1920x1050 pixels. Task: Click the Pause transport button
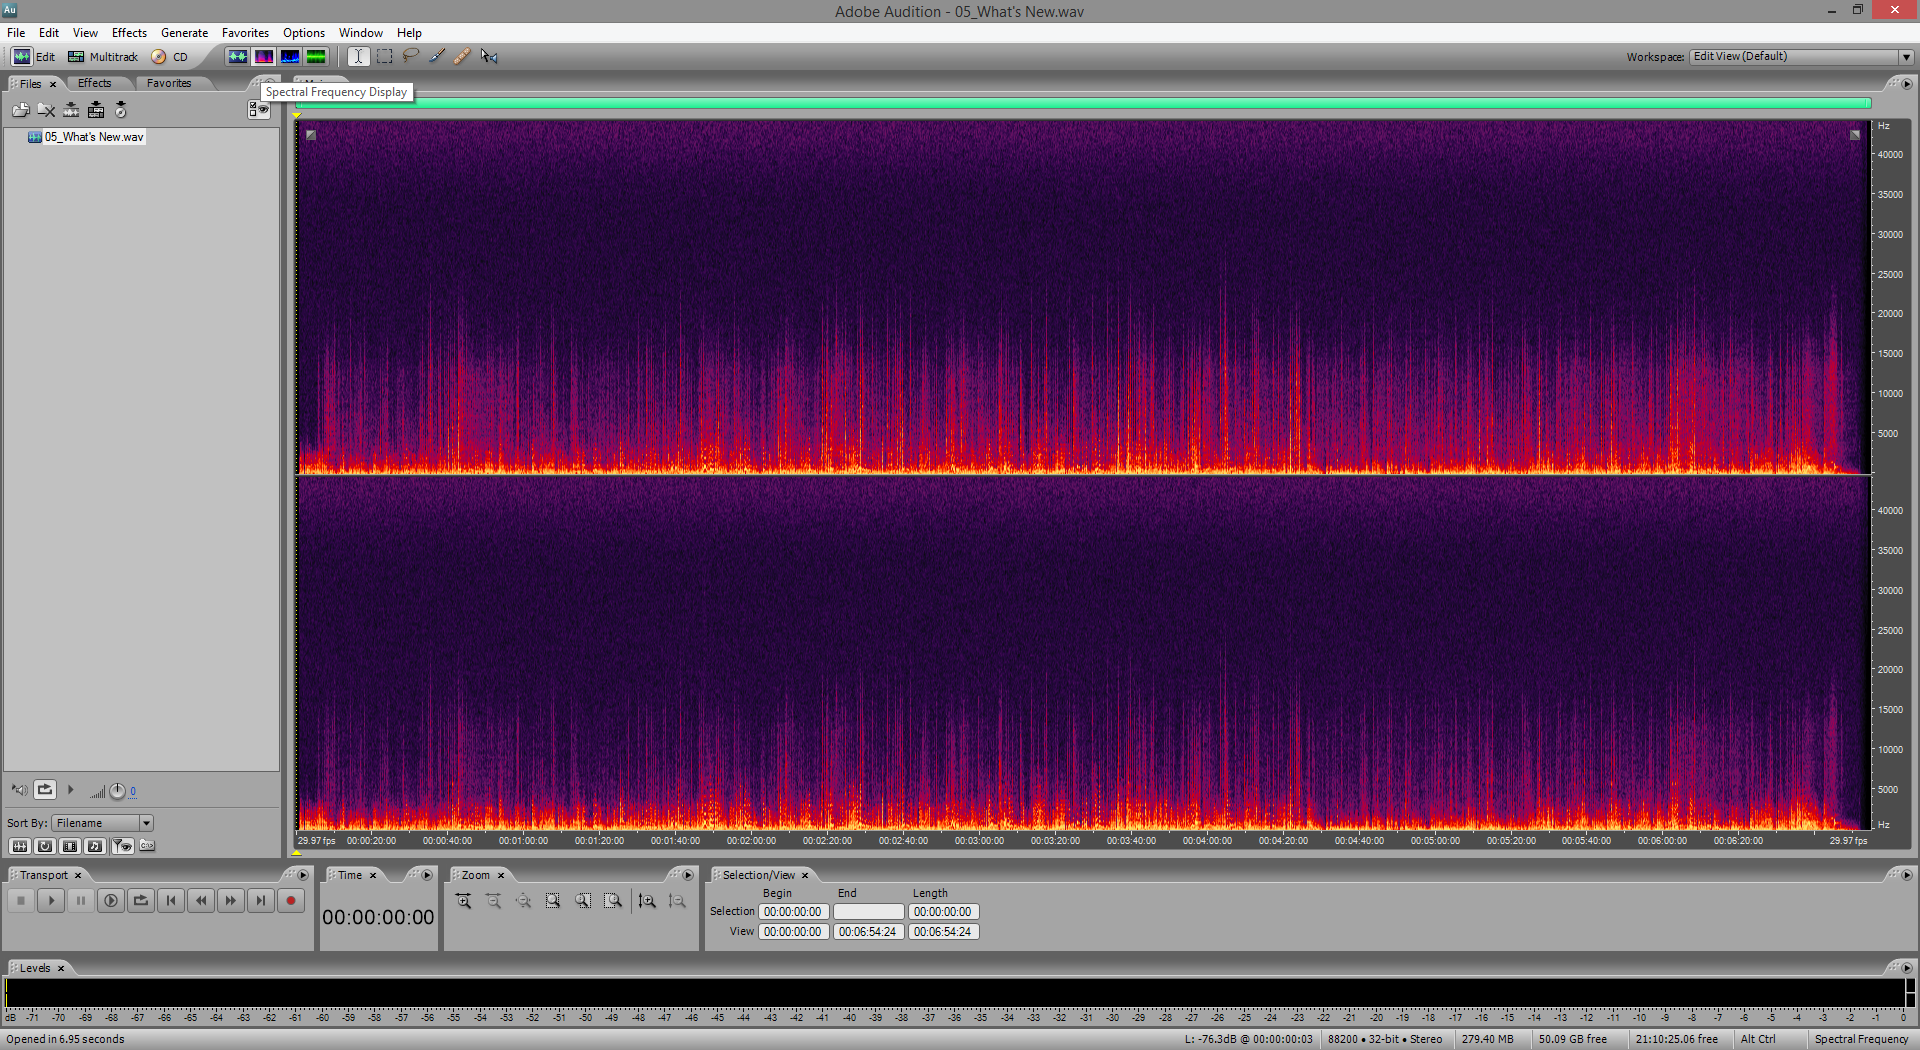click(x=81, y=901)
